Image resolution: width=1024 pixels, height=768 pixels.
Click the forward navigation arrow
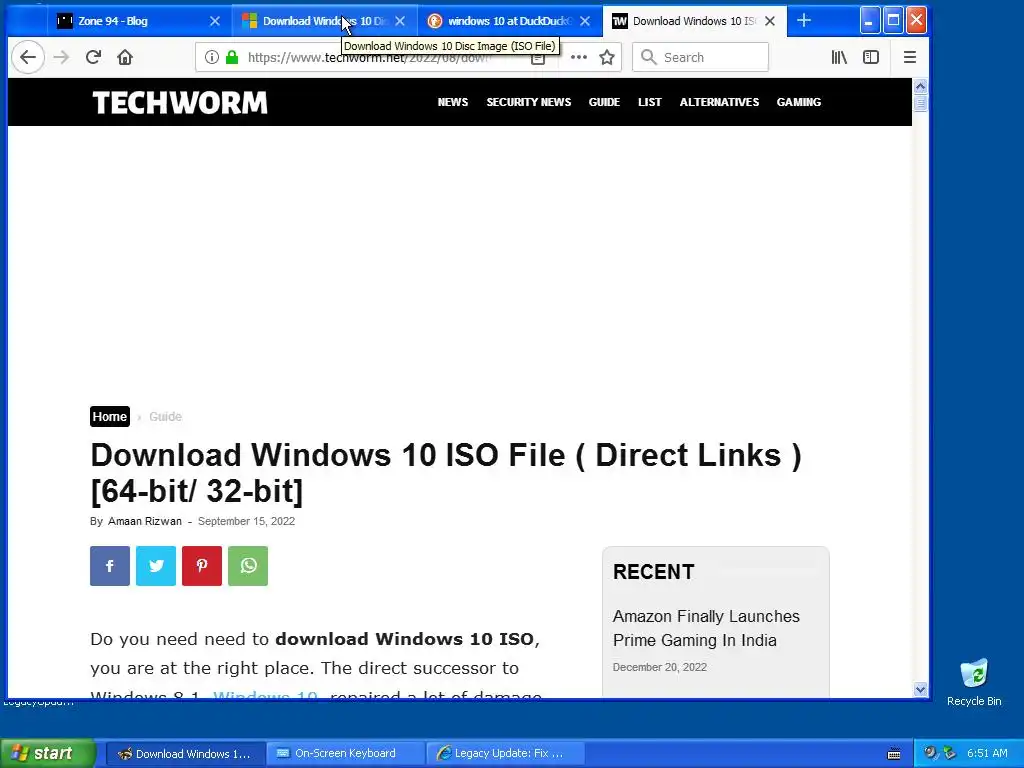[x=61, y=57]
